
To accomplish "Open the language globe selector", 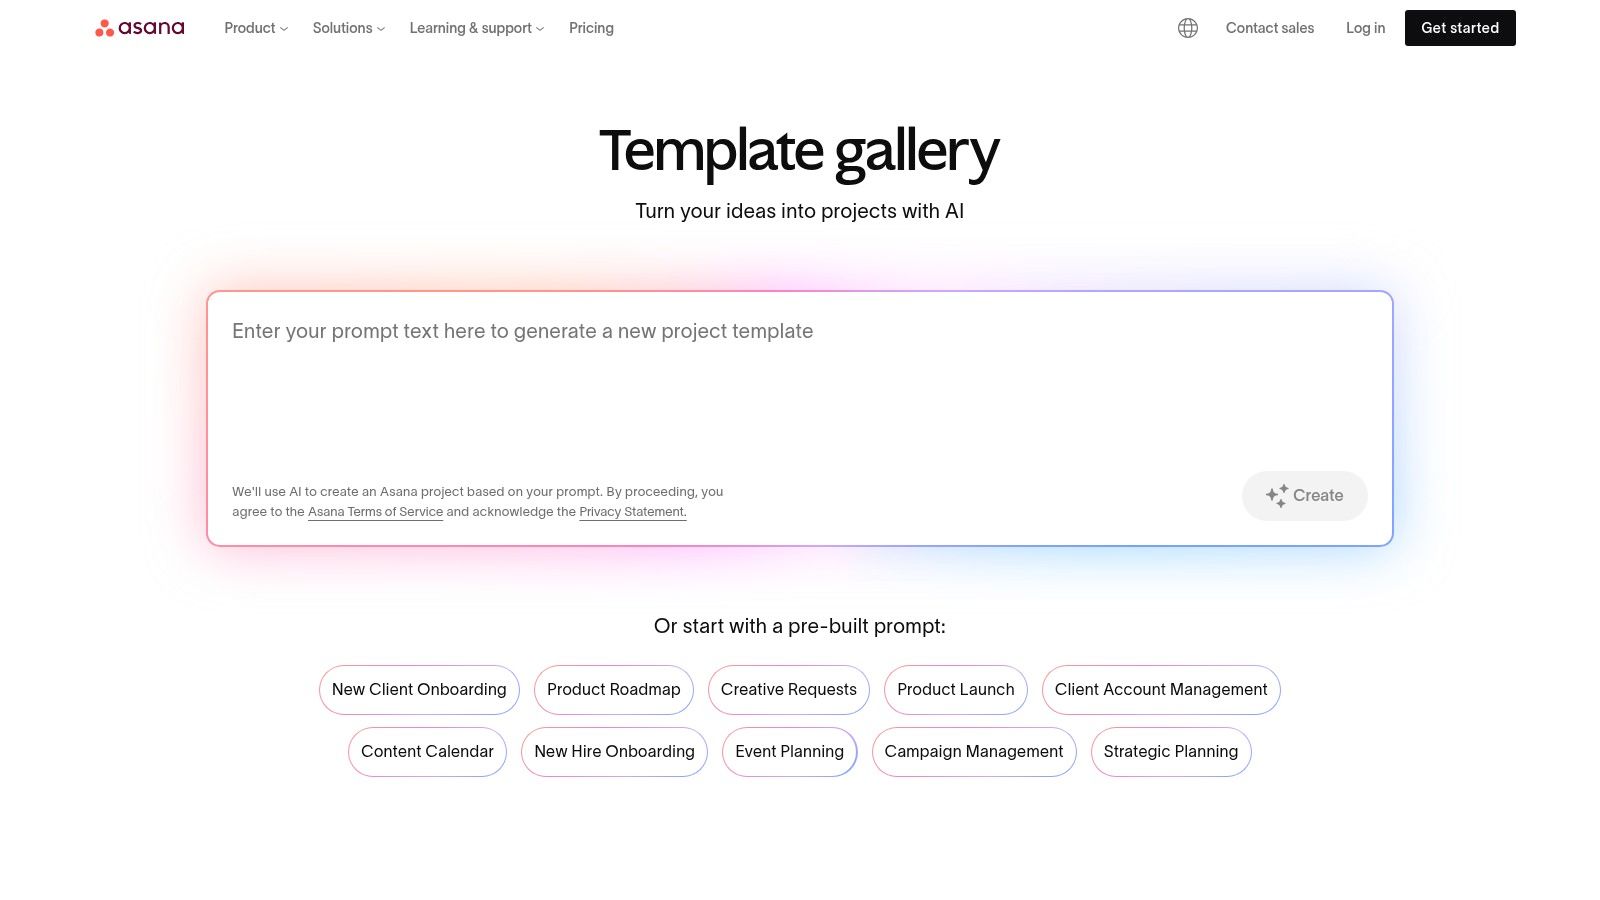I will (x=1187, y=28).
